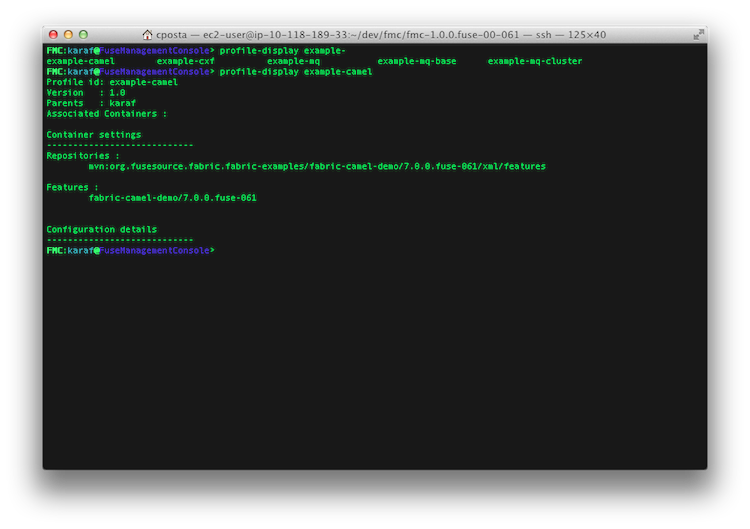Click the red close window button
The height and width of the screenshot is (529, 750).
[x=53, y=34]
